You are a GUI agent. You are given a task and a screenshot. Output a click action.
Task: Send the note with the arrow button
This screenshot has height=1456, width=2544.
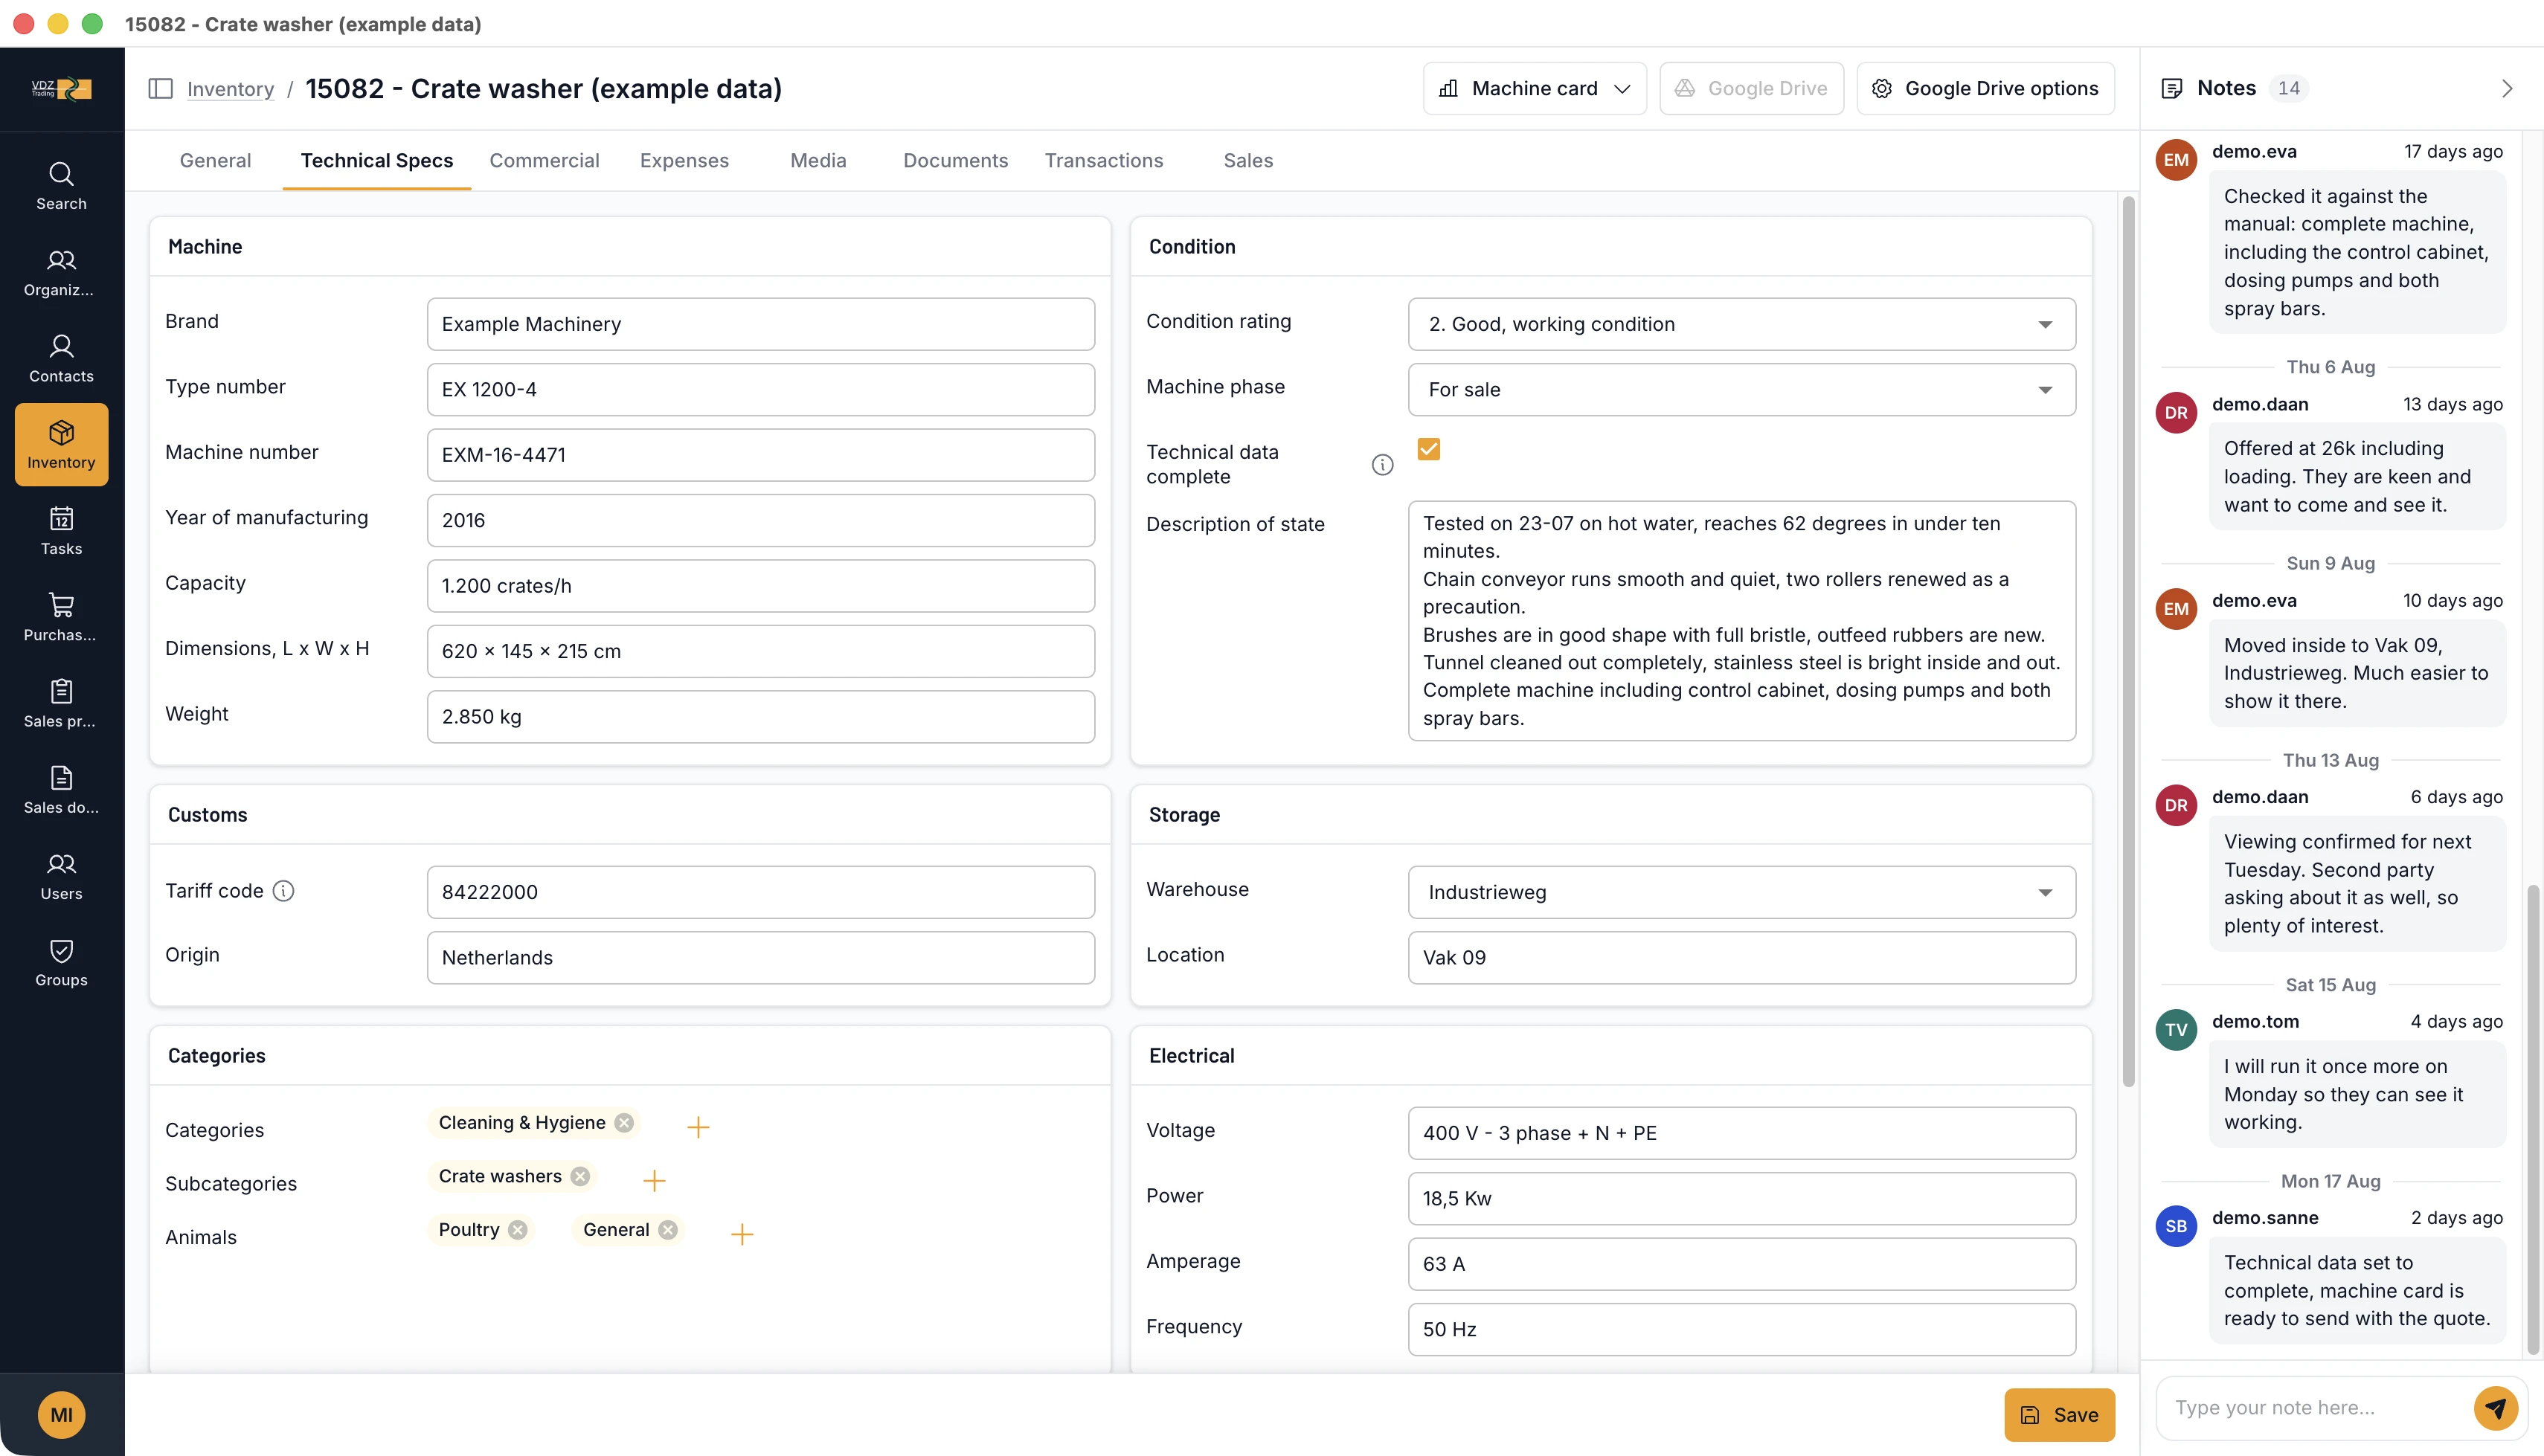tap(2496, 1408)
